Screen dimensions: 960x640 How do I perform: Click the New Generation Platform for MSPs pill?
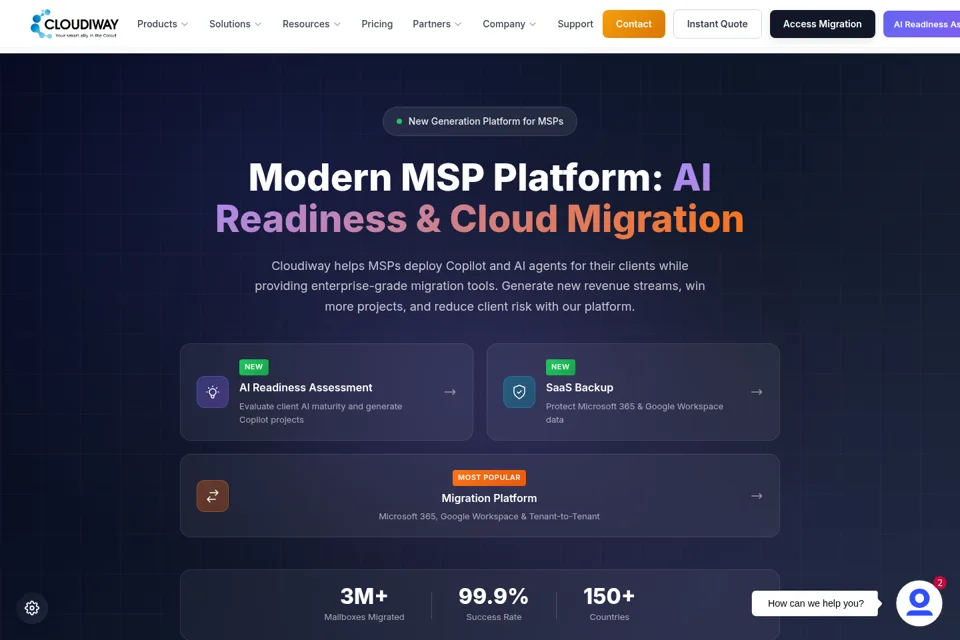(x=479, y=121)
